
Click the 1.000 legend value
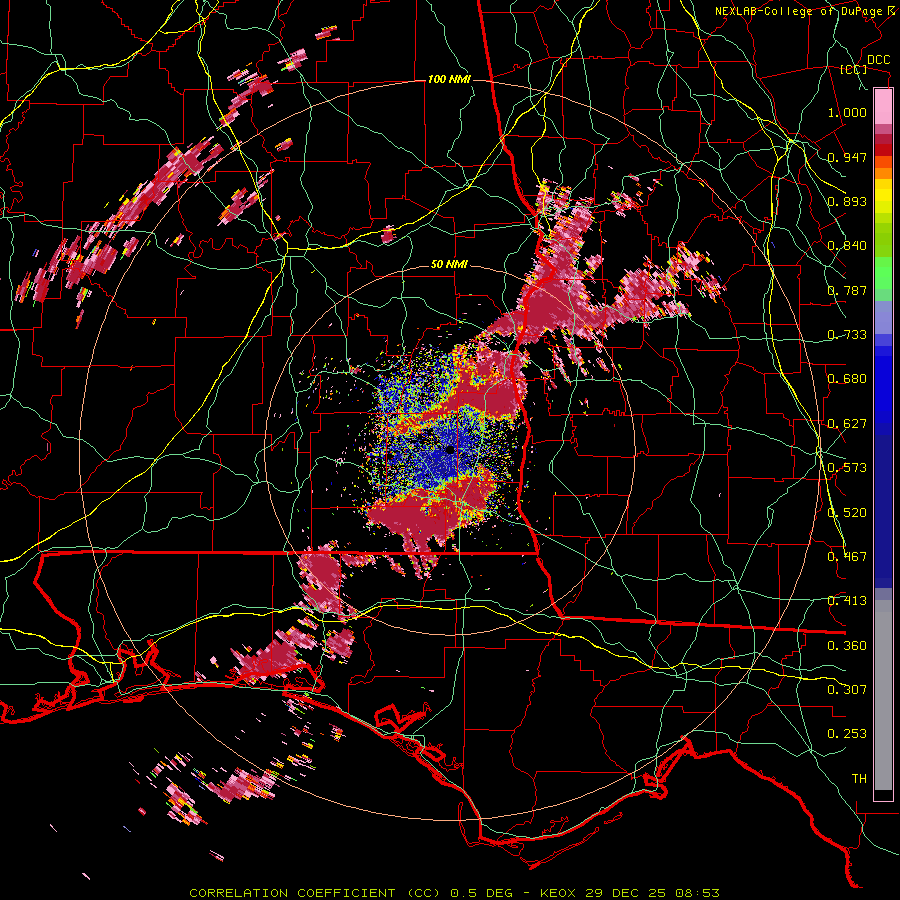(847, 112)
